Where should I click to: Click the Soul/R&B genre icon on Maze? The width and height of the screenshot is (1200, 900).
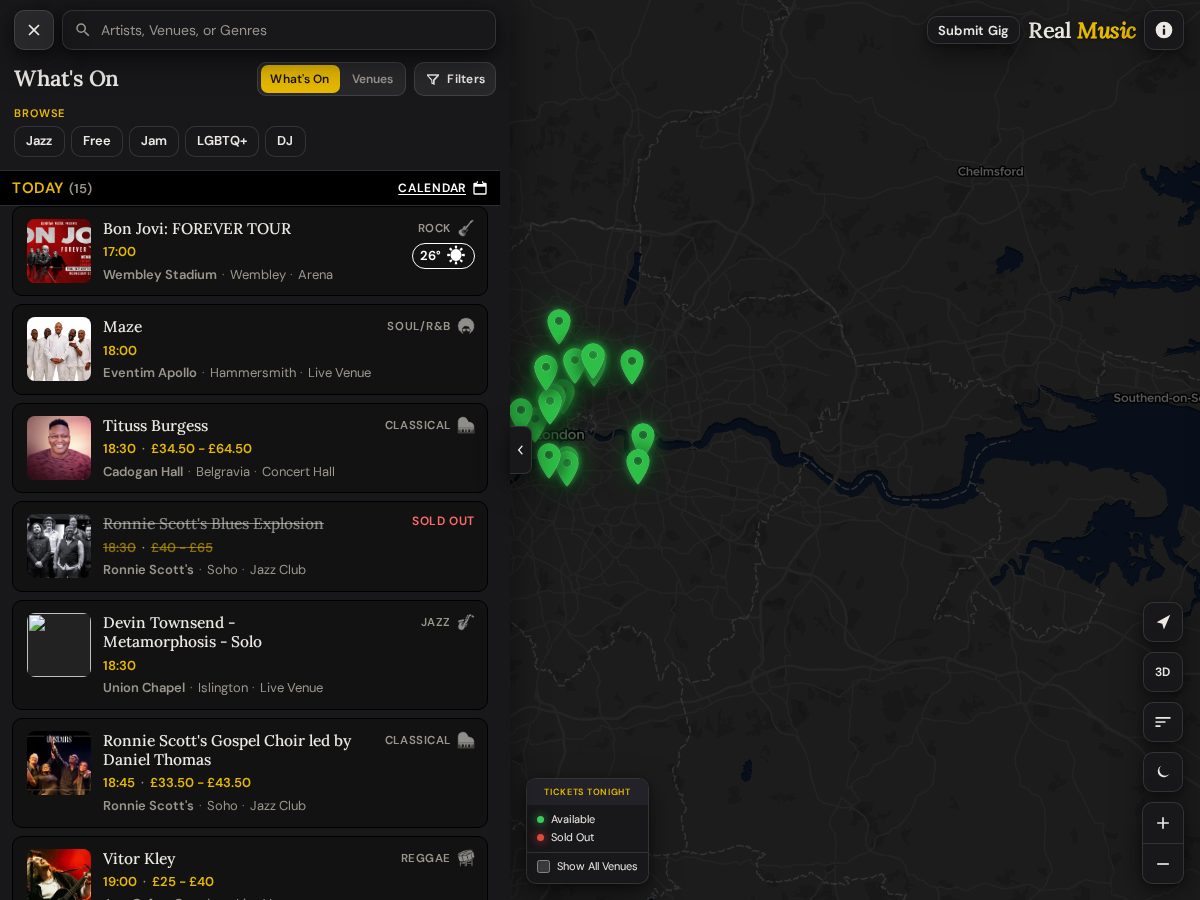click(466, 326)
